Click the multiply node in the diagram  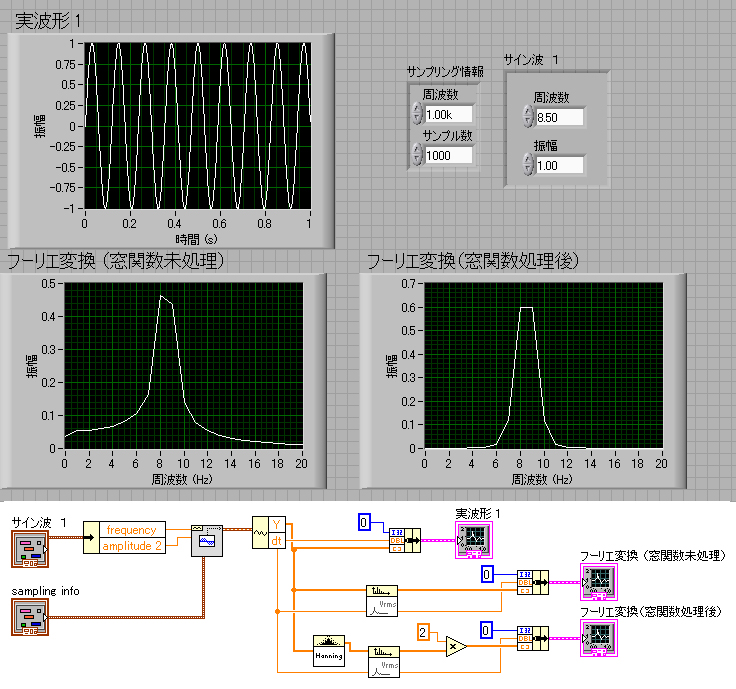tap(454, 646)
